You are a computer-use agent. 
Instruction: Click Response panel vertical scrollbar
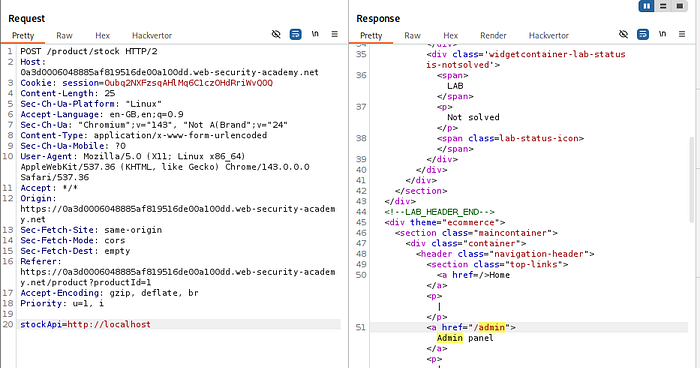click(692, 179)
